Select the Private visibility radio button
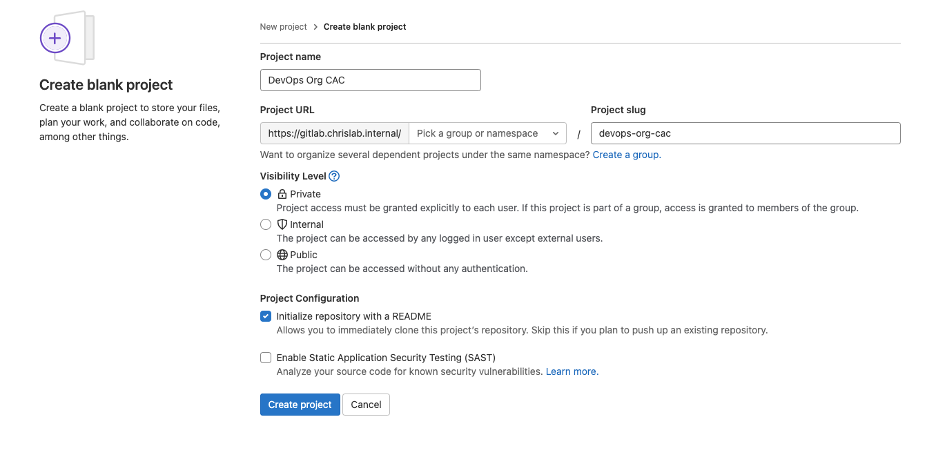Screen dimensions: 936x466 click(266, 194)
